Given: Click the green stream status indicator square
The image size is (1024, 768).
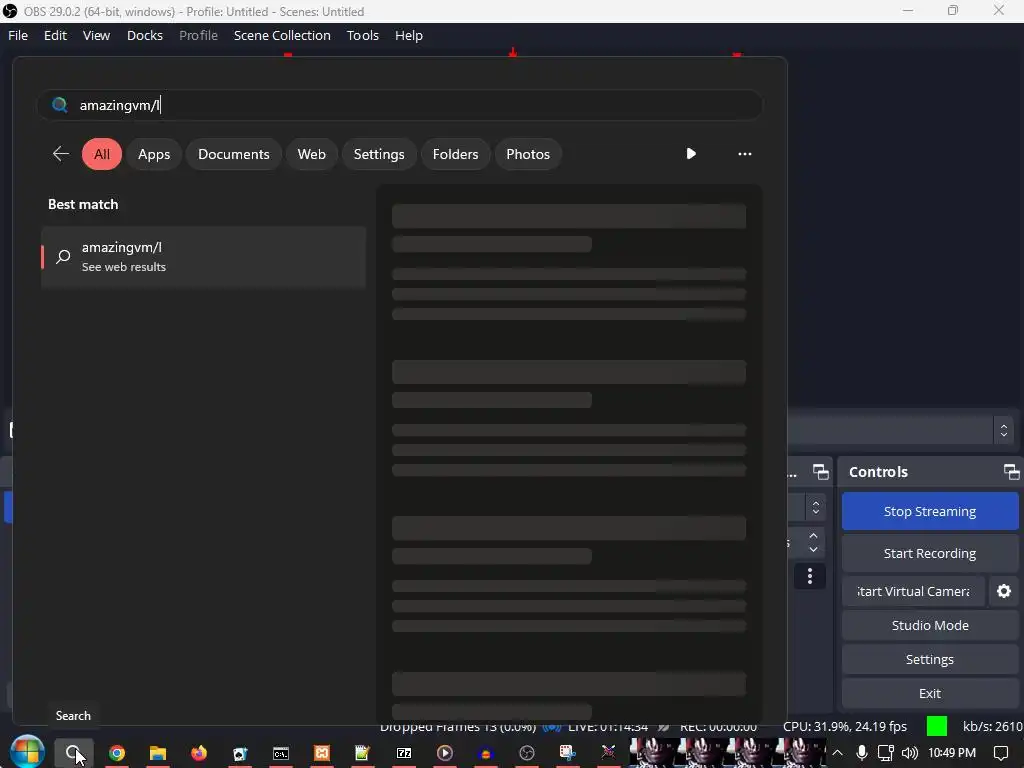Looking at the screenshot, I should click(936, 726).
